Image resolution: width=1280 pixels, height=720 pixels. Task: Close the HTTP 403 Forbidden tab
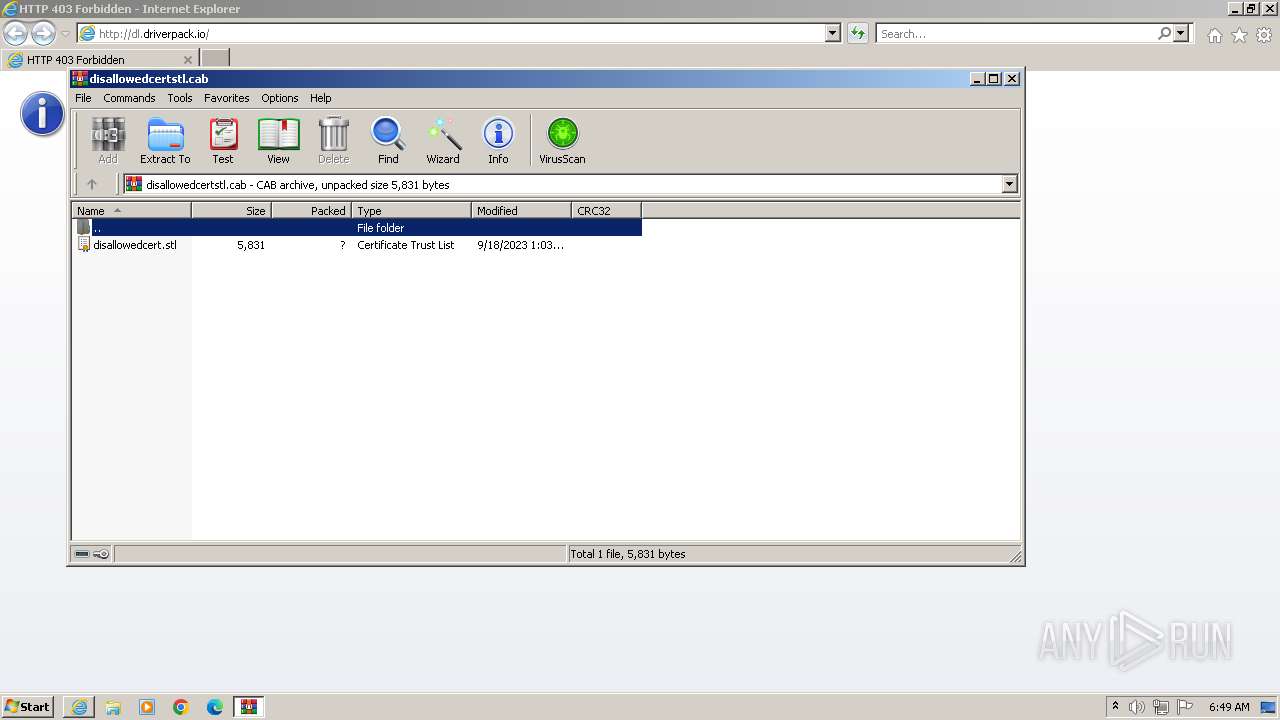click(187, 60)
